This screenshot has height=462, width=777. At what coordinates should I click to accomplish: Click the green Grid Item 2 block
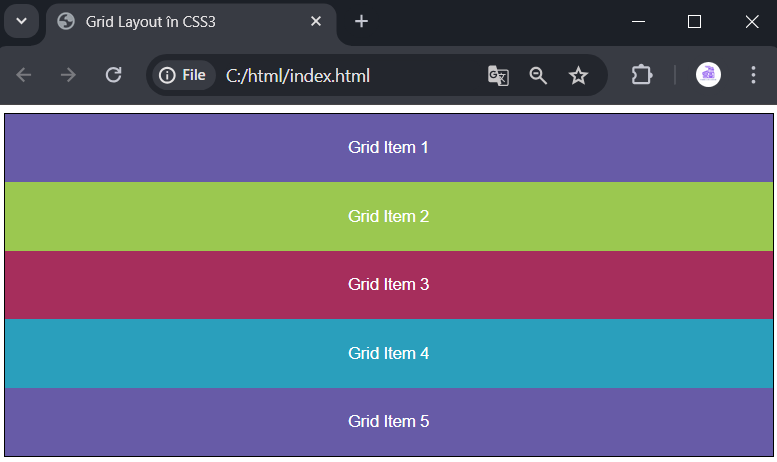(x=388, y=216)
